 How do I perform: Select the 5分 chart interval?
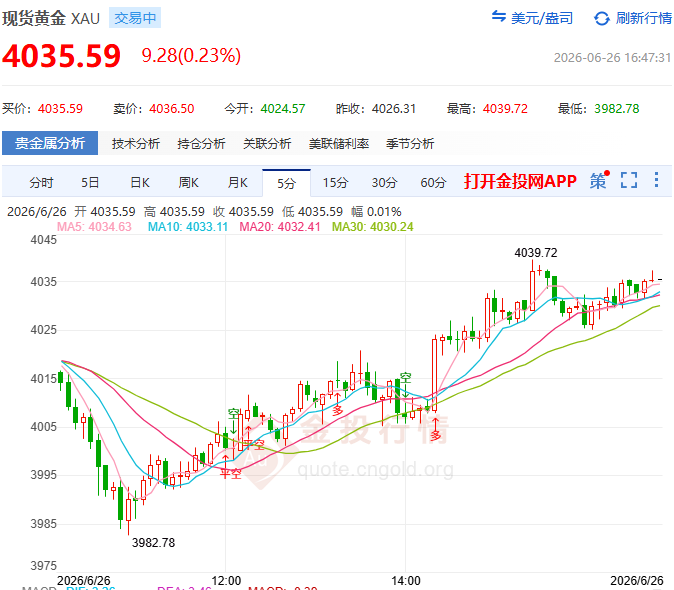coord(286,183)
